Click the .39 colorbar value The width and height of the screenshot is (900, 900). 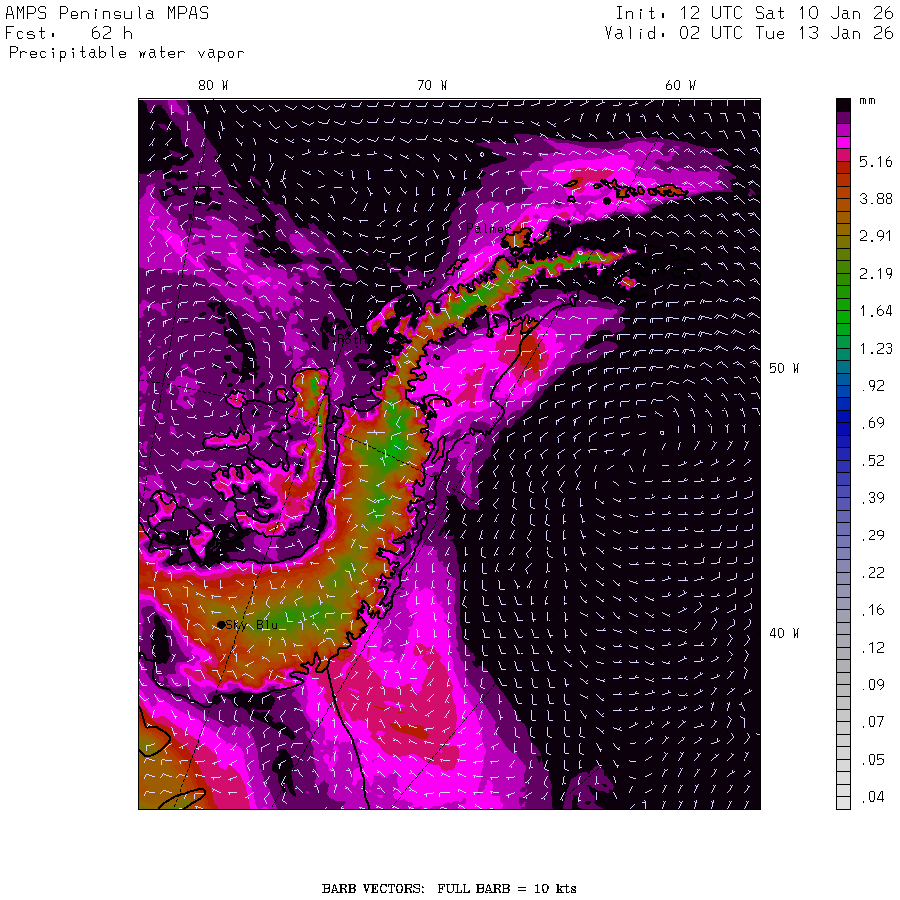[874, 498]
